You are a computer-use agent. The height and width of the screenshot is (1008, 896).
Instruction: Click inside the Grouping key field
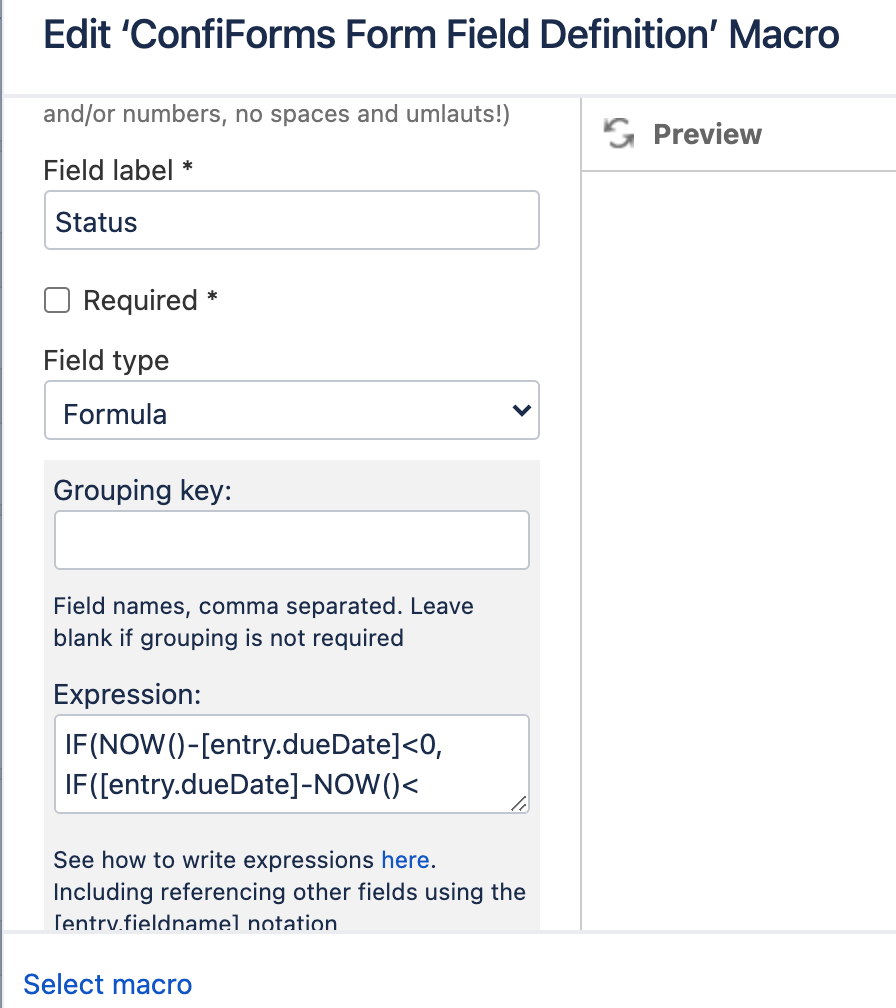pos(292,540)
